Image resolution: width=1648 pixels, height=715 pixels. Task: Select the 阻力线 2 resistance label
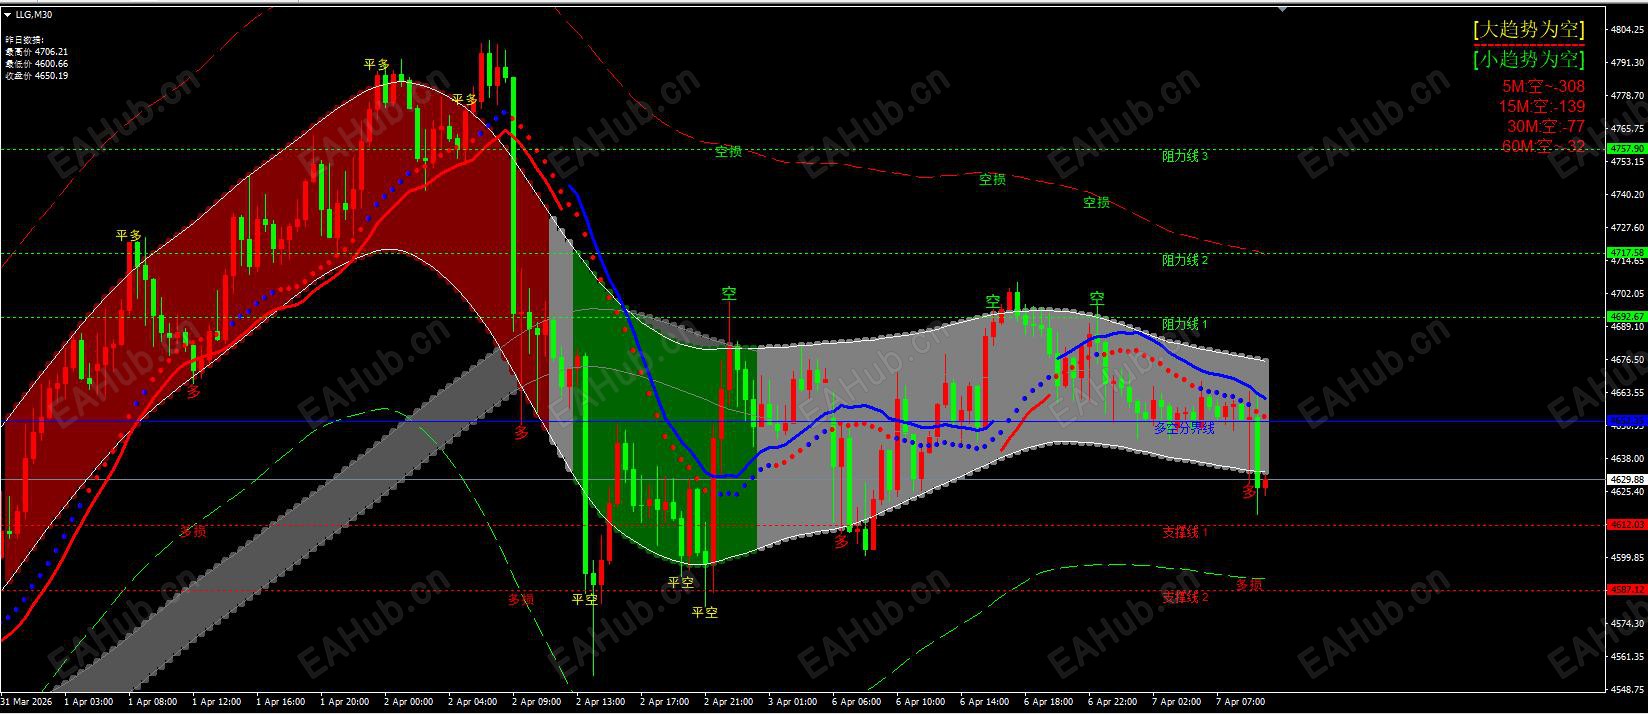(x=1185, y=260)
